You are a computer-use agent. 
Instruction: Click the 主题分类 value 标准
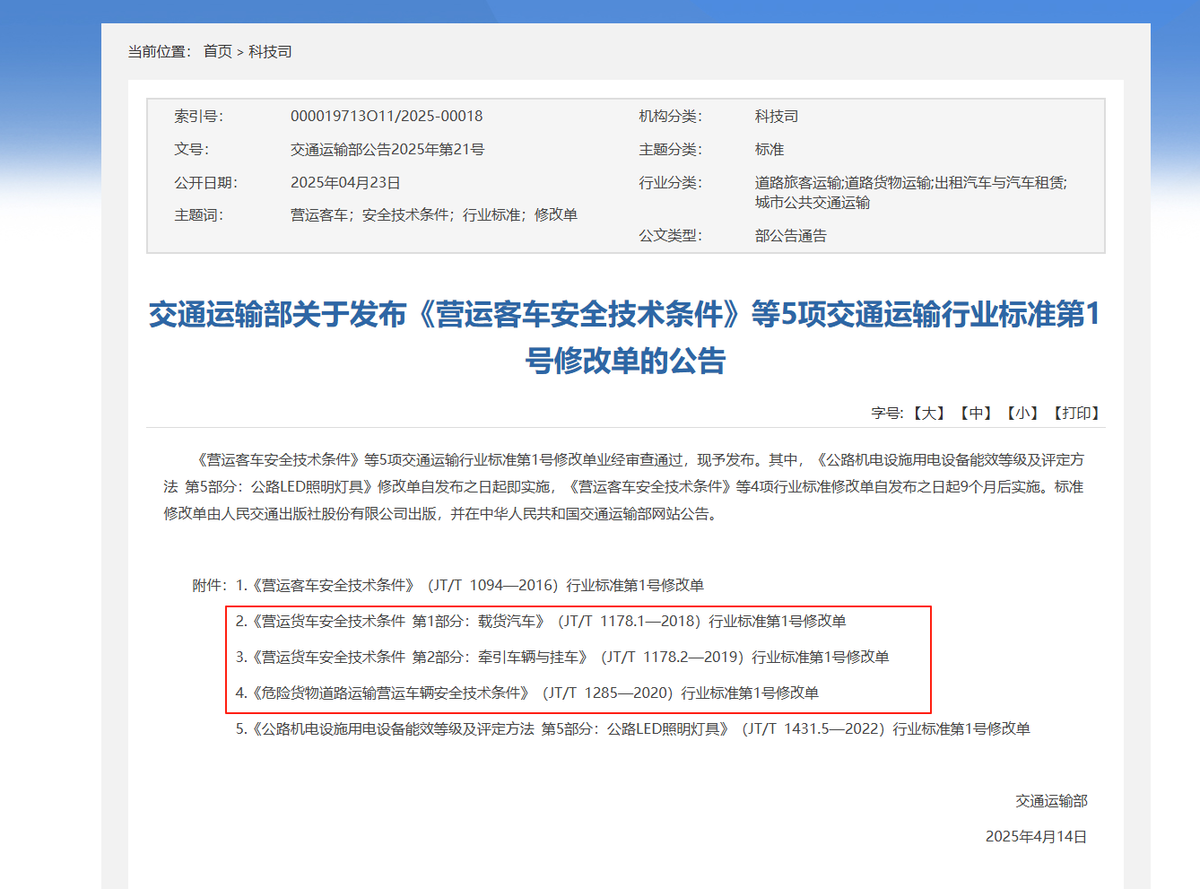coord(769,149)
